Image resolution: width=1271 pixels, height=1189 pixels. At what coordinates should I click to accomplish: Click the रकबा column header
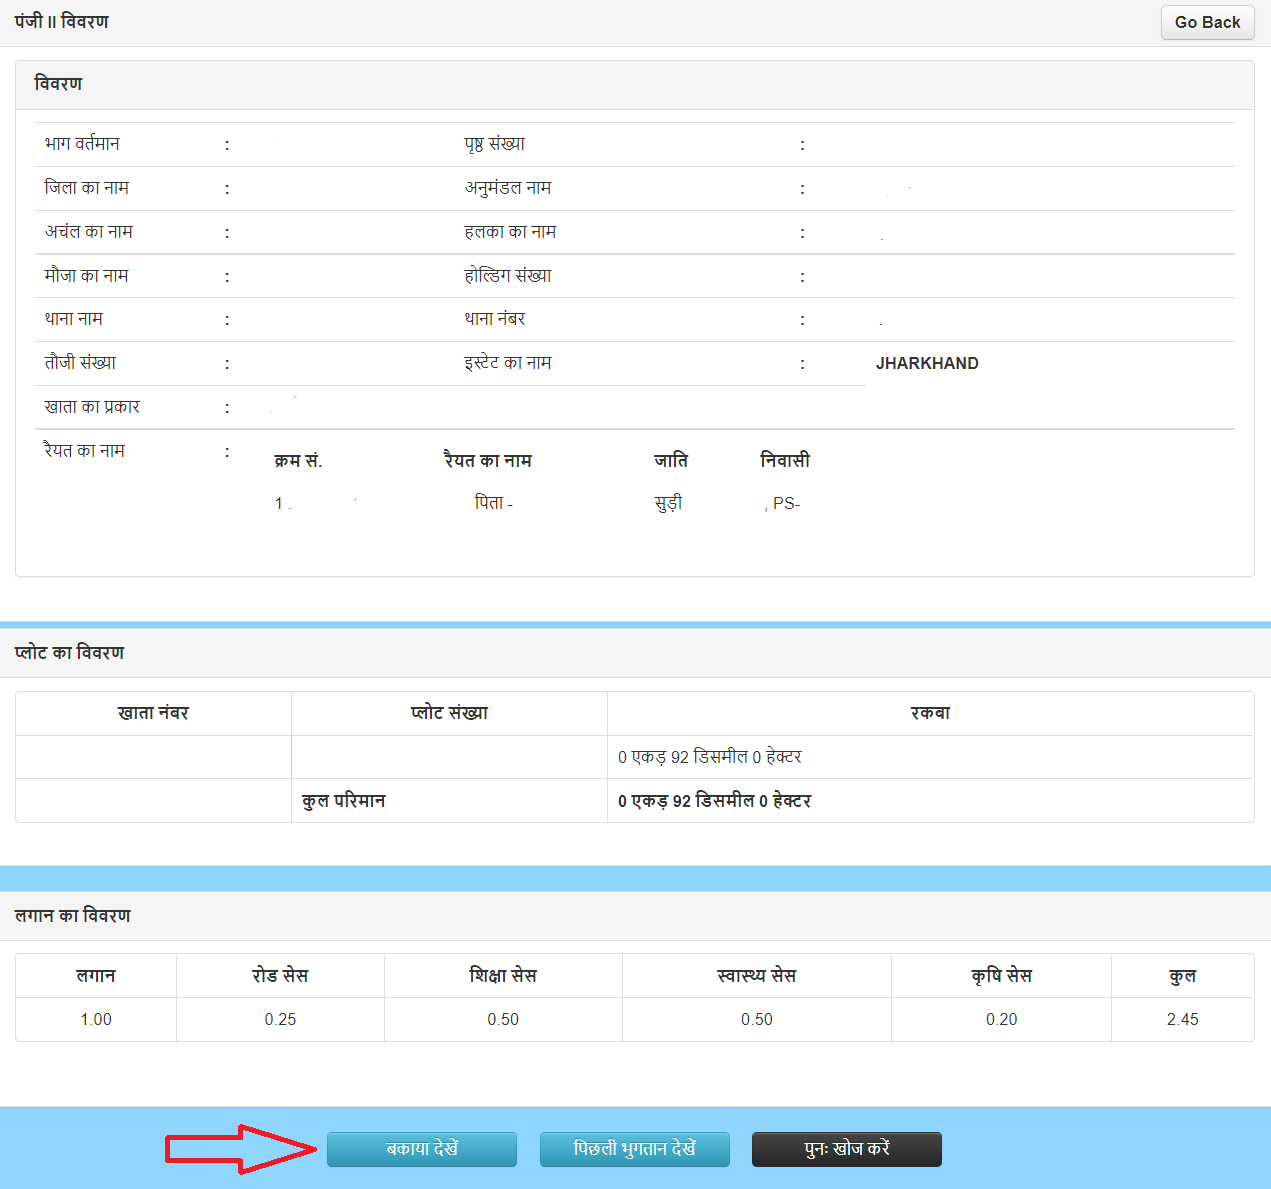click(x=930, y=713)
